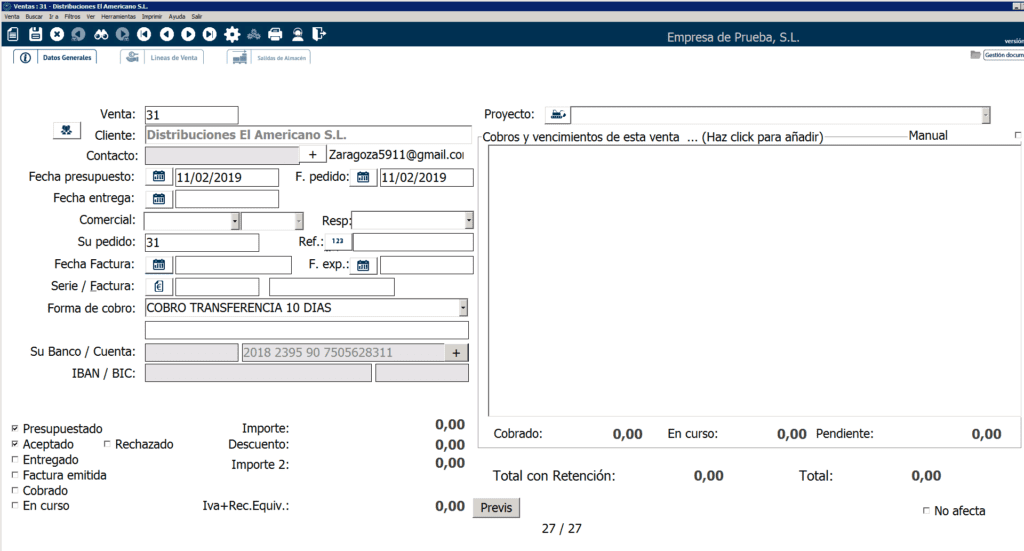The height and width of the screenshot is (551, 1024).
Task: Click the plus button beside Contacto
Action: click(312, 155)
